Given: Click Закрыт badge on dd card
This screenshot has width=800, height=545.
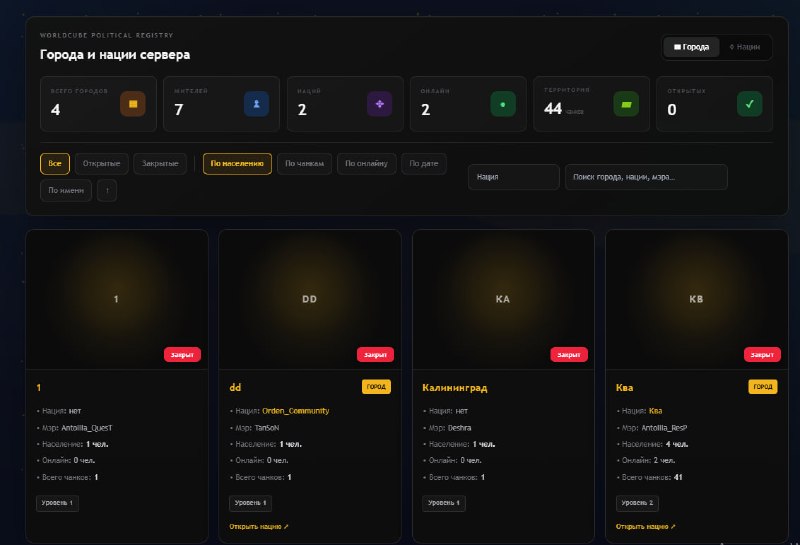Looking at the screenshot, I should [x=376, y=355].
